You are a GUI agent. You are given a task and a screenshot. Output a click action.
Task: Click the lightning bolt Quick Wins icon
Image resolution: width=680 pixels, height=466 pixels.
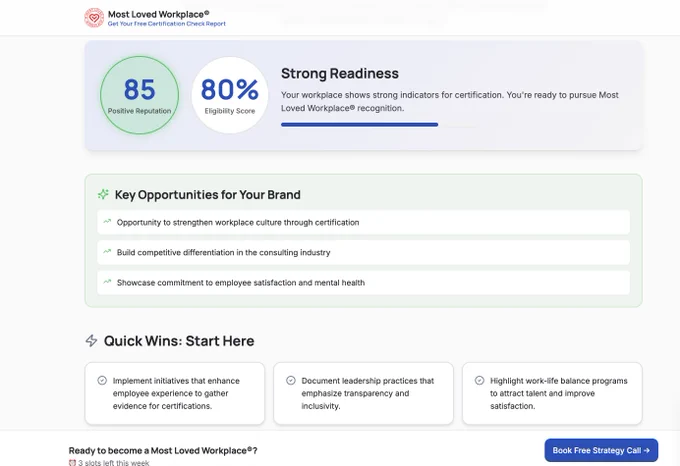click(x=91, y=341)
